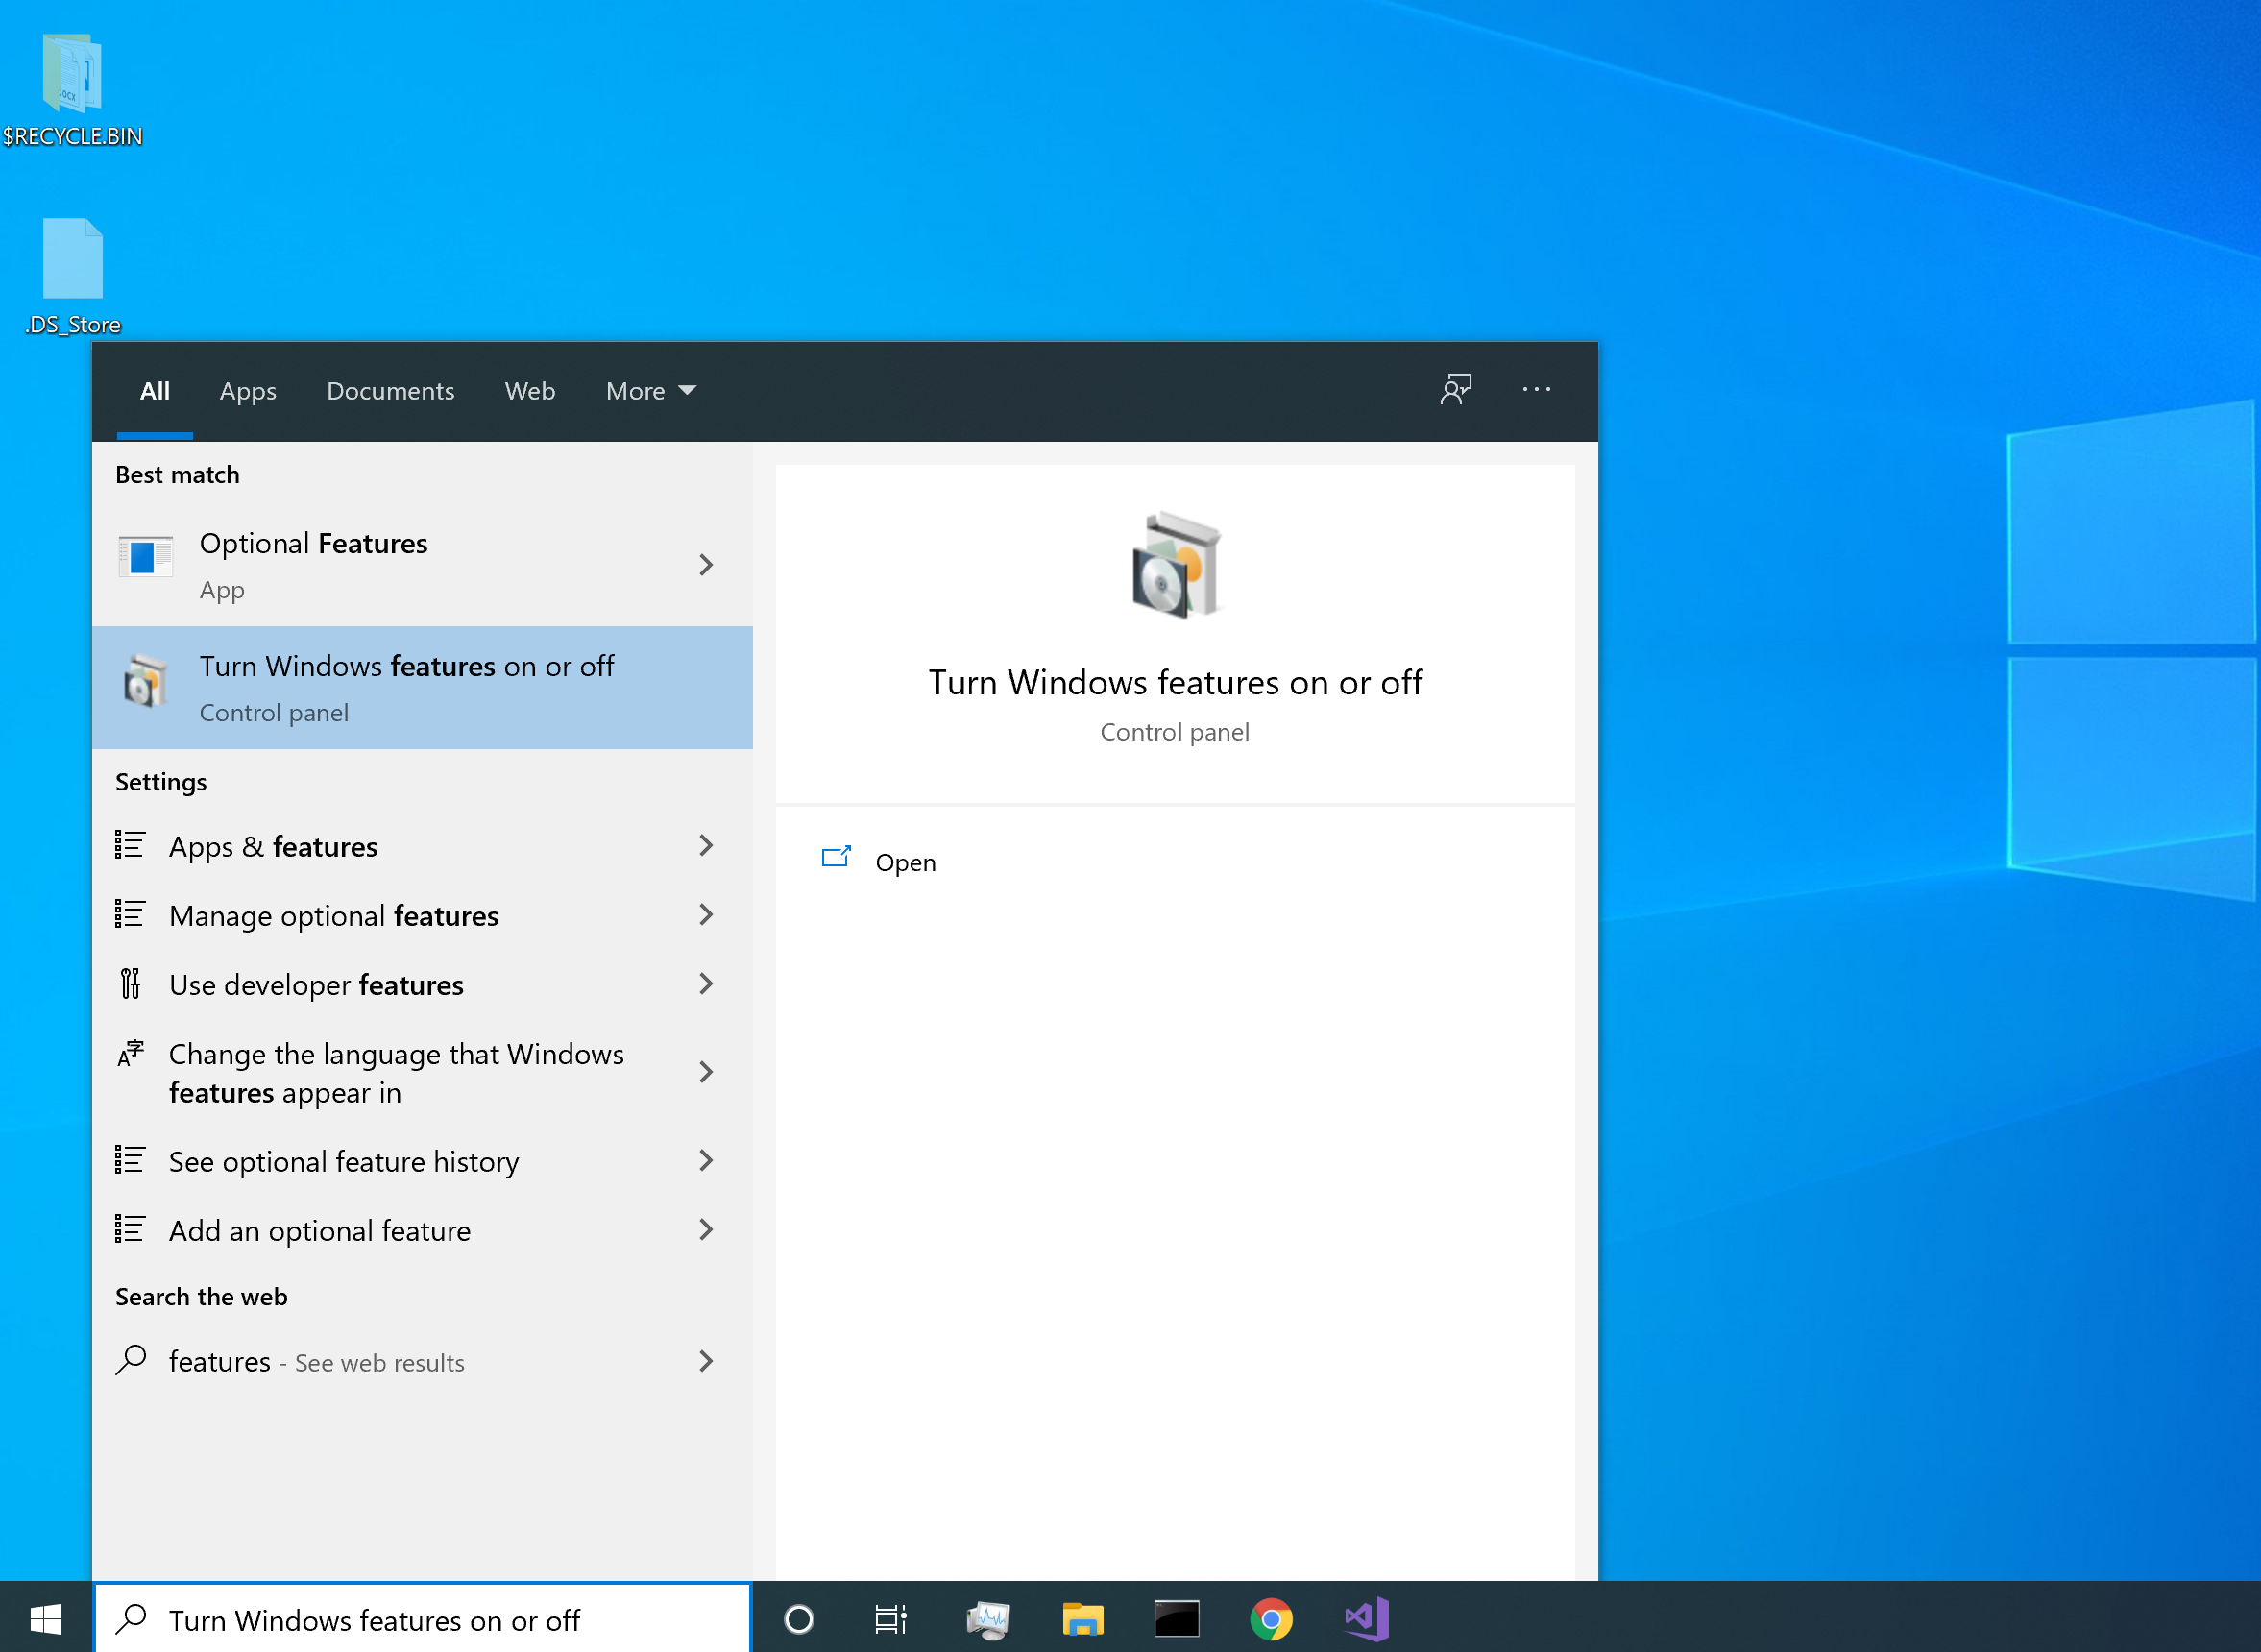Screen dimensions: 2261x1652
Task: Click the language change icon
Action: pyautogui.click(x=130, y=1053)
